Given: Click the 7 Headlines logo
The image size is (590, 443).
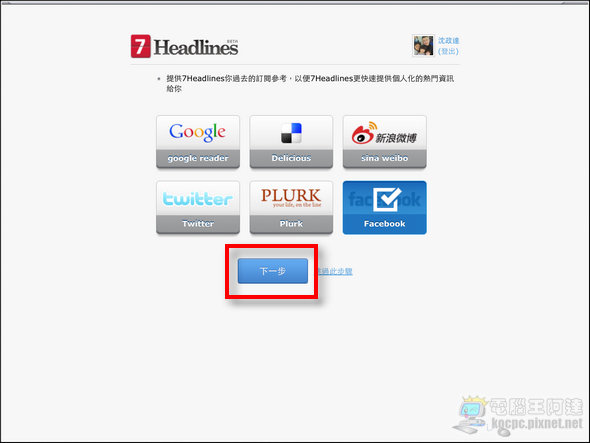Looking at the screenshot, I should [184, 46].
